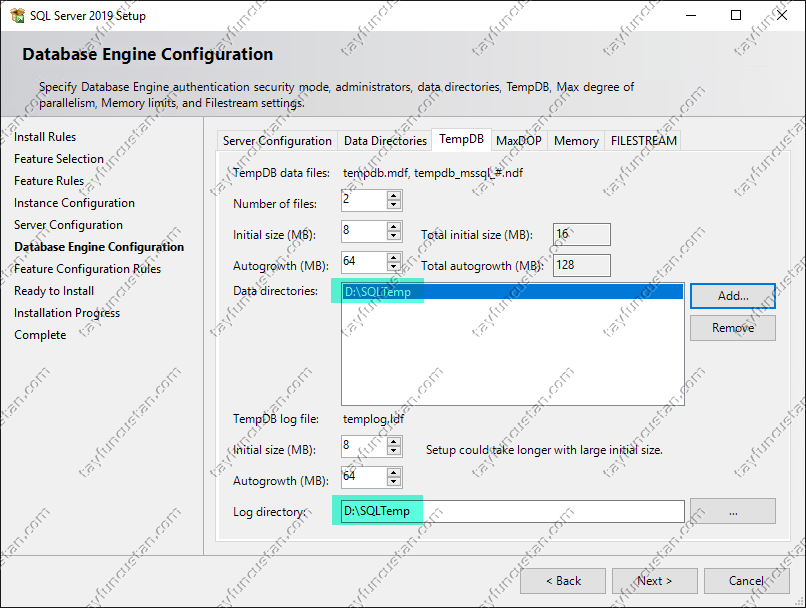Click the templog.ldf file name text
The width and height of the screenshot is (806, 608).
tap(373, 419)
